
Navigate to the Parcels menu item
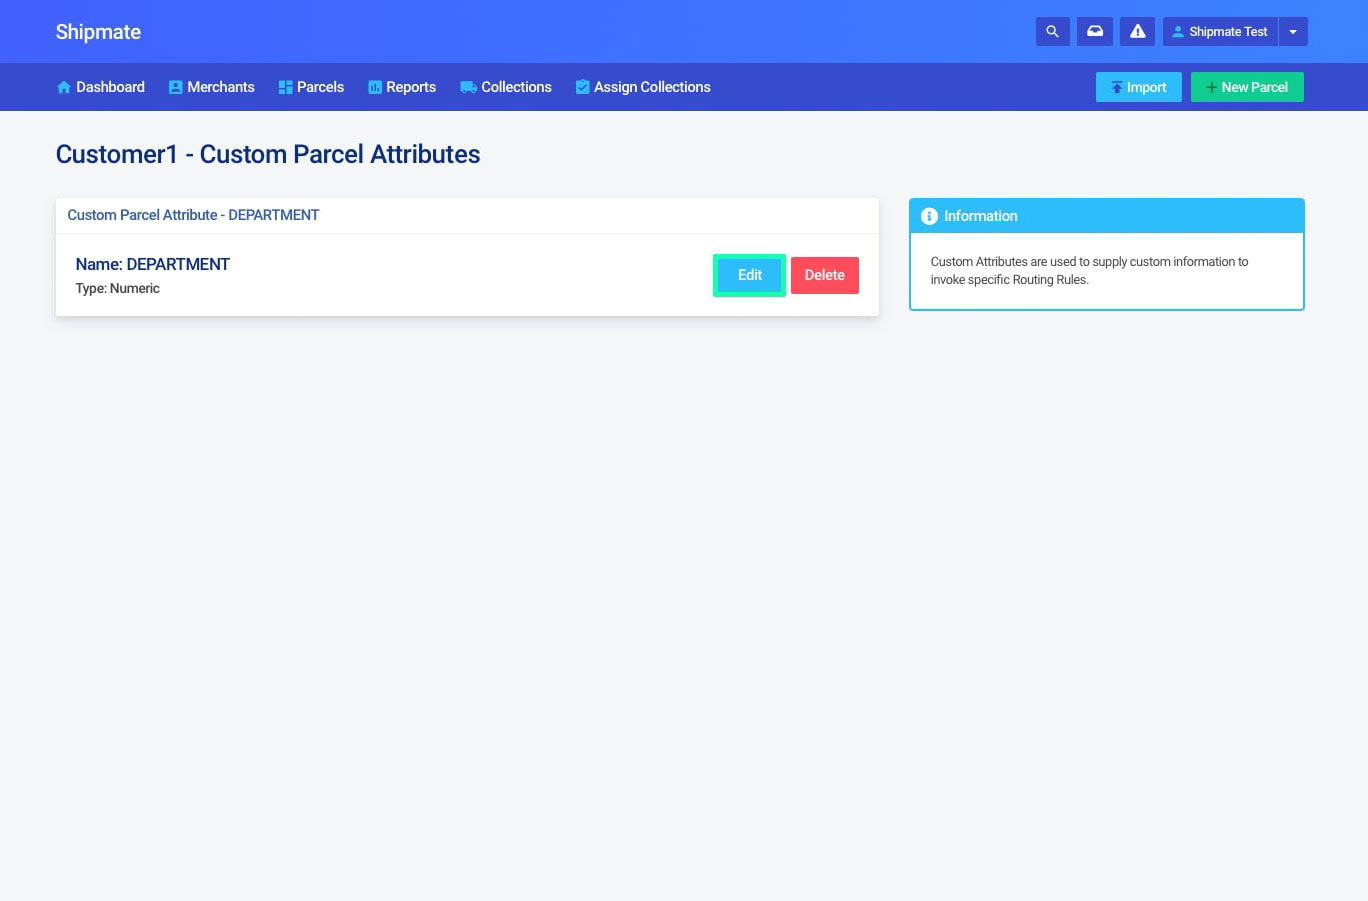(x=311, y=87)
